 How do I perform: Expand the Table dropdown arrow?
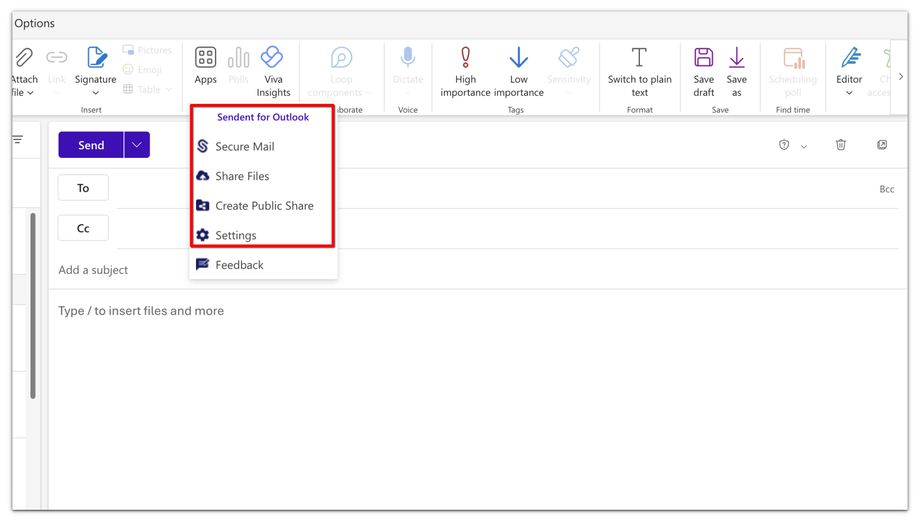coord(168,89)
